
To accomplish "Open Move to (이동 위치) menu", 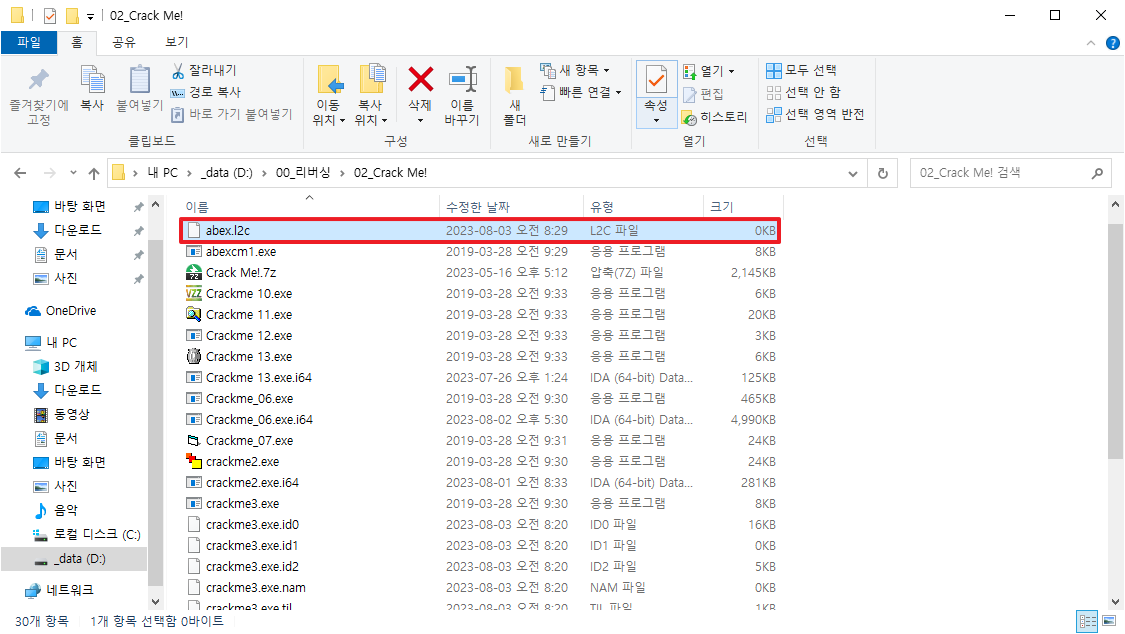I will 329,95.
